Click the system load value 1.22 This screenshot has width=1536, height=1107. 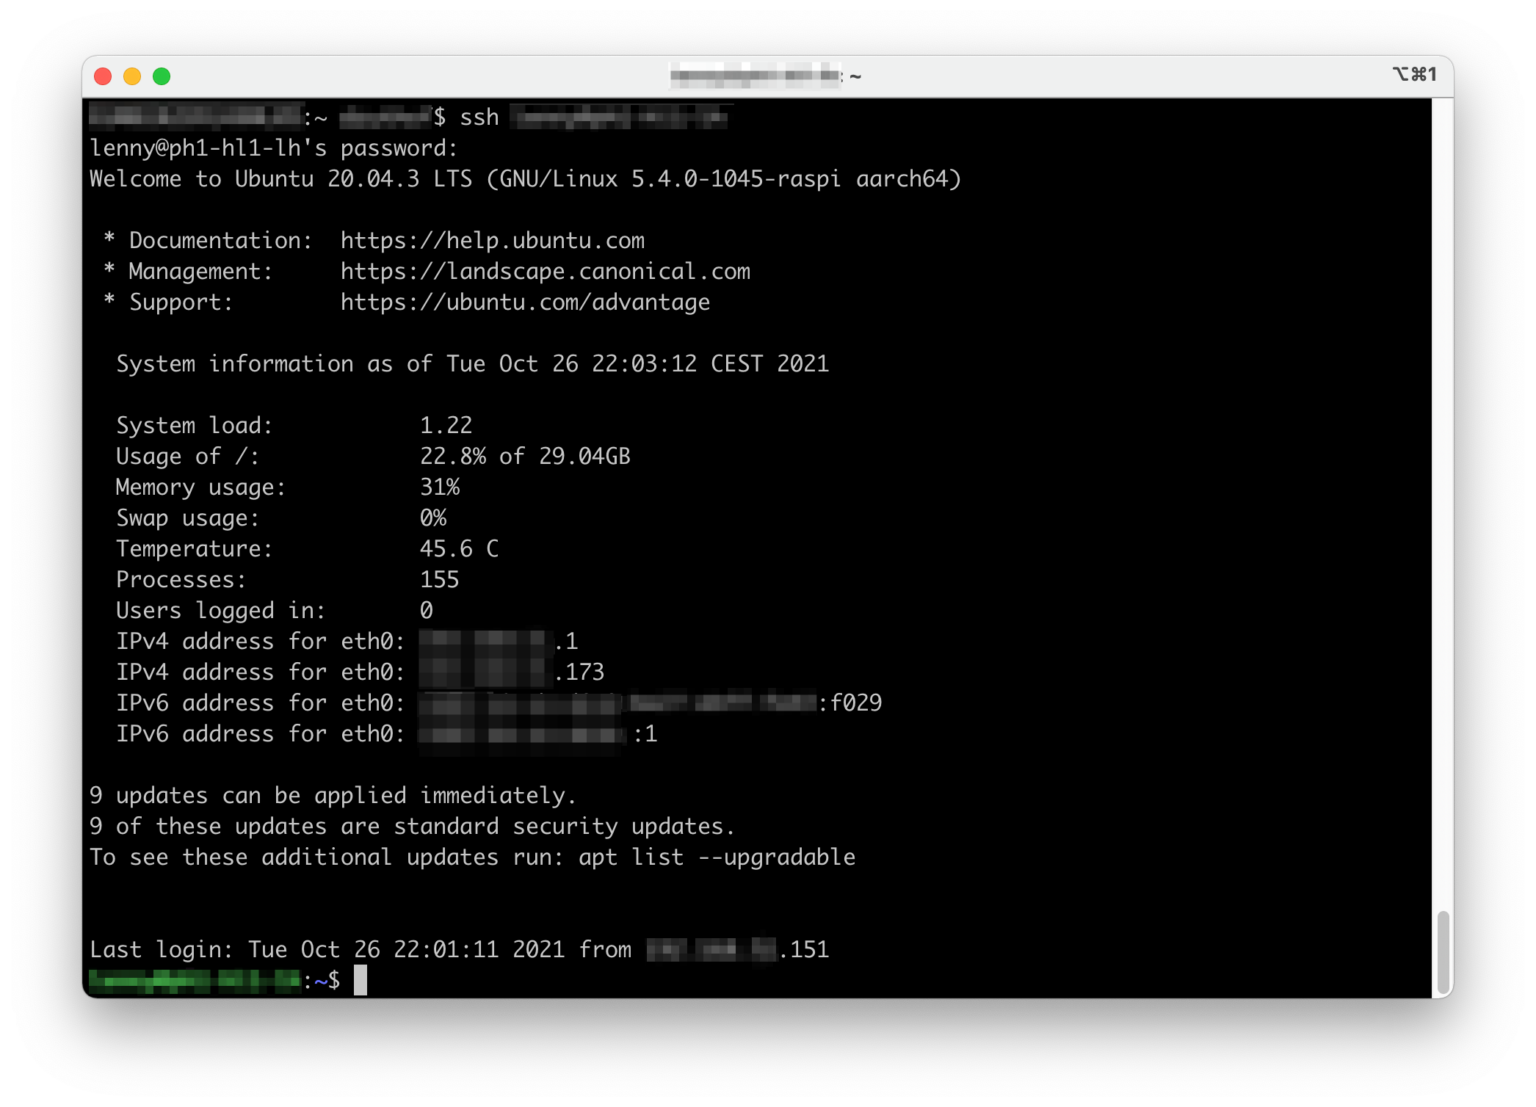pyautogui.click(x=446, y=425)
